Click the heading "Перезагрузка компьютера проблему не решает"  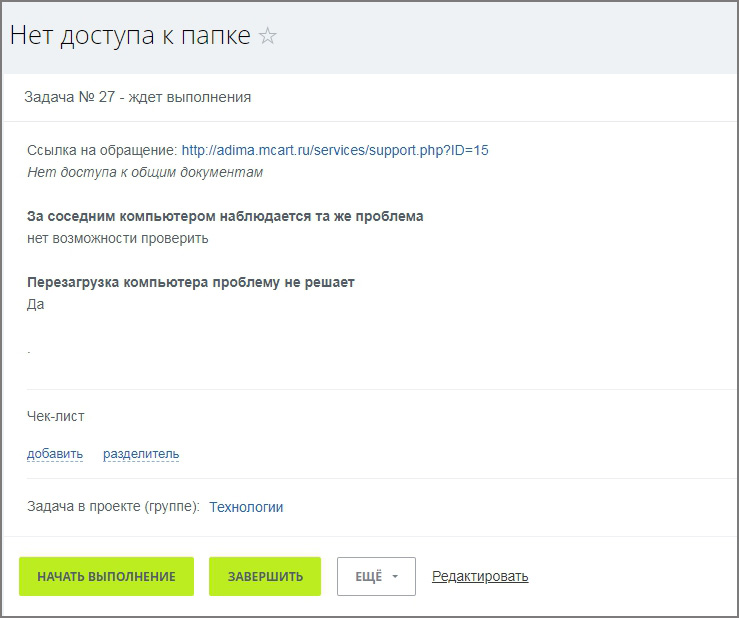(x=191, y=282)
